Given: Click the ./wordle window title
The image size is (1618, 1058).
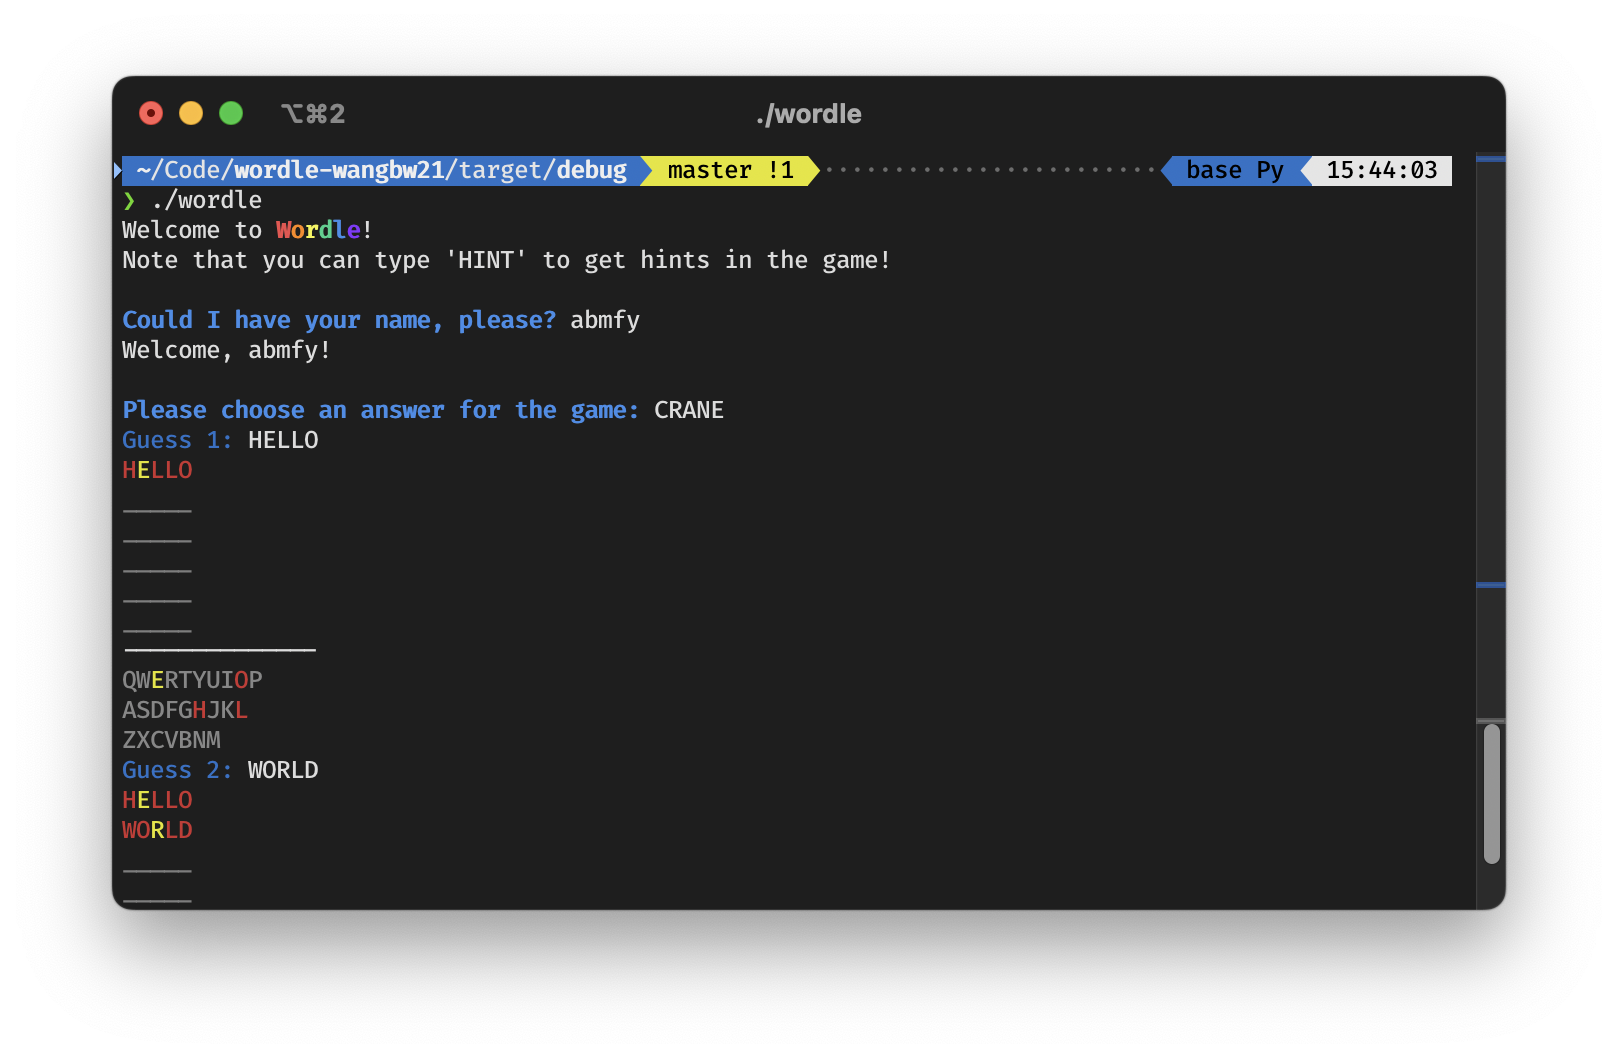Looking at the screenshot, I should (809, 114).
